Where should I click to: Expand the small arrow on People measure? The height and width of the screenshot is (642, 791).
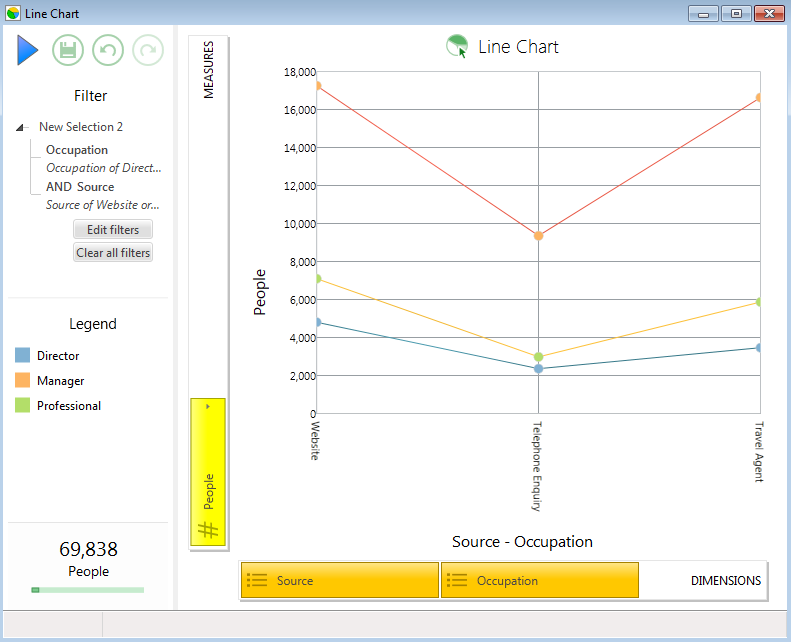[208, 406]
